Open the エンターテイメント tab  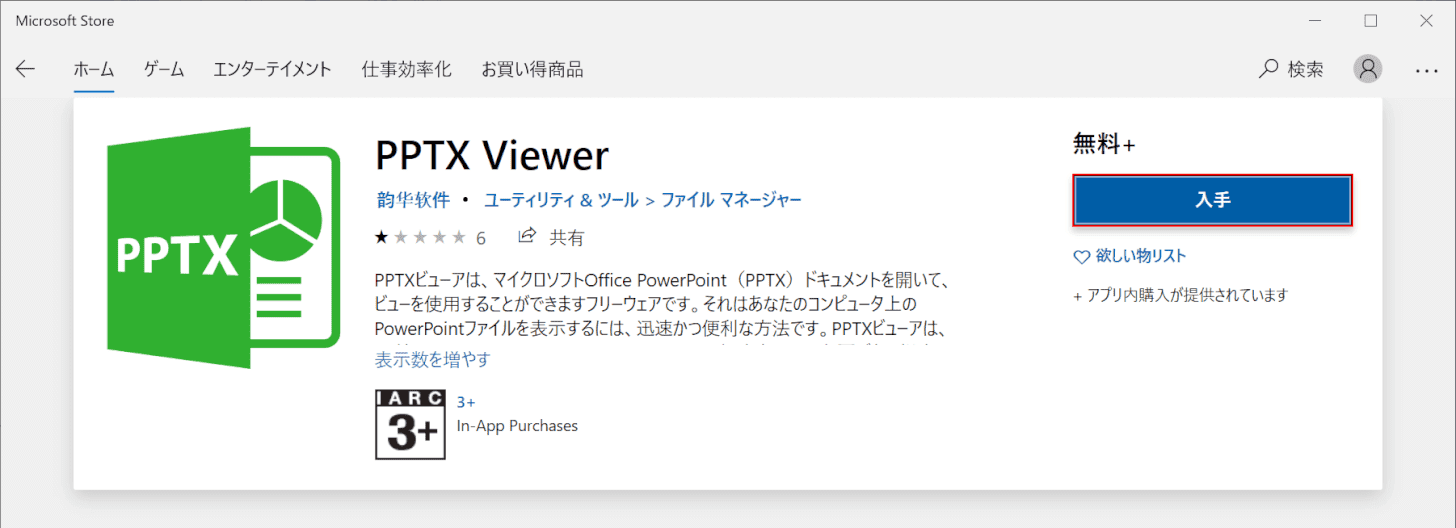272,69
